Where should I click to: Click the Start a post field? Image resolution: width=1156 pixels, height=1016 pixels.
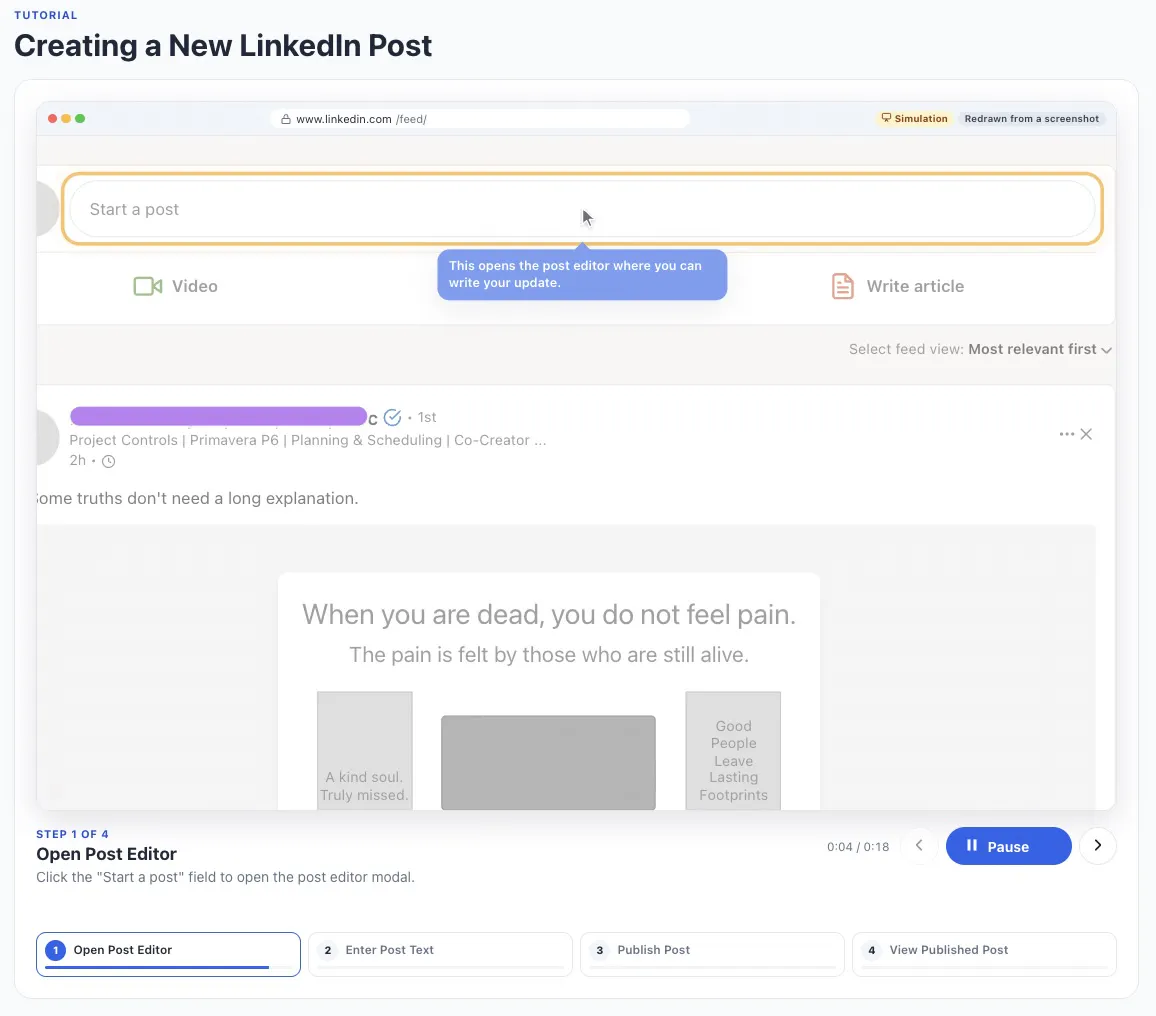click(x=582, y=209)
